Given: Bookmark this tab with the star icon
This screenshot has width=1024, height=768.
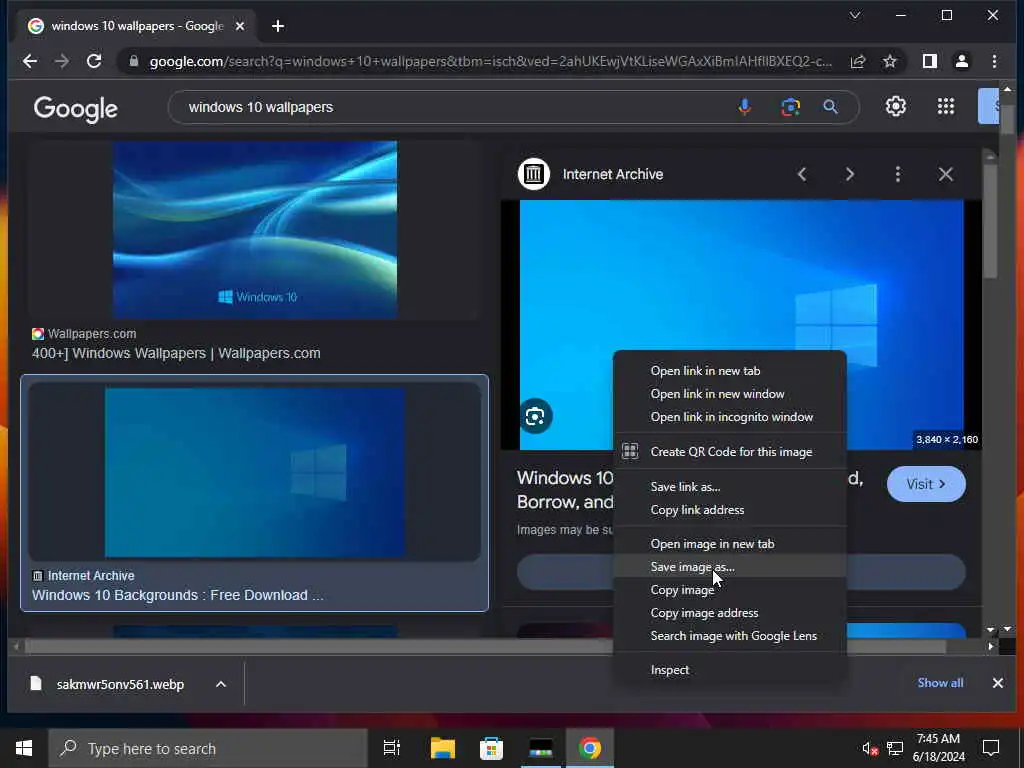Looking at the screenshot, I should [889, 61].
